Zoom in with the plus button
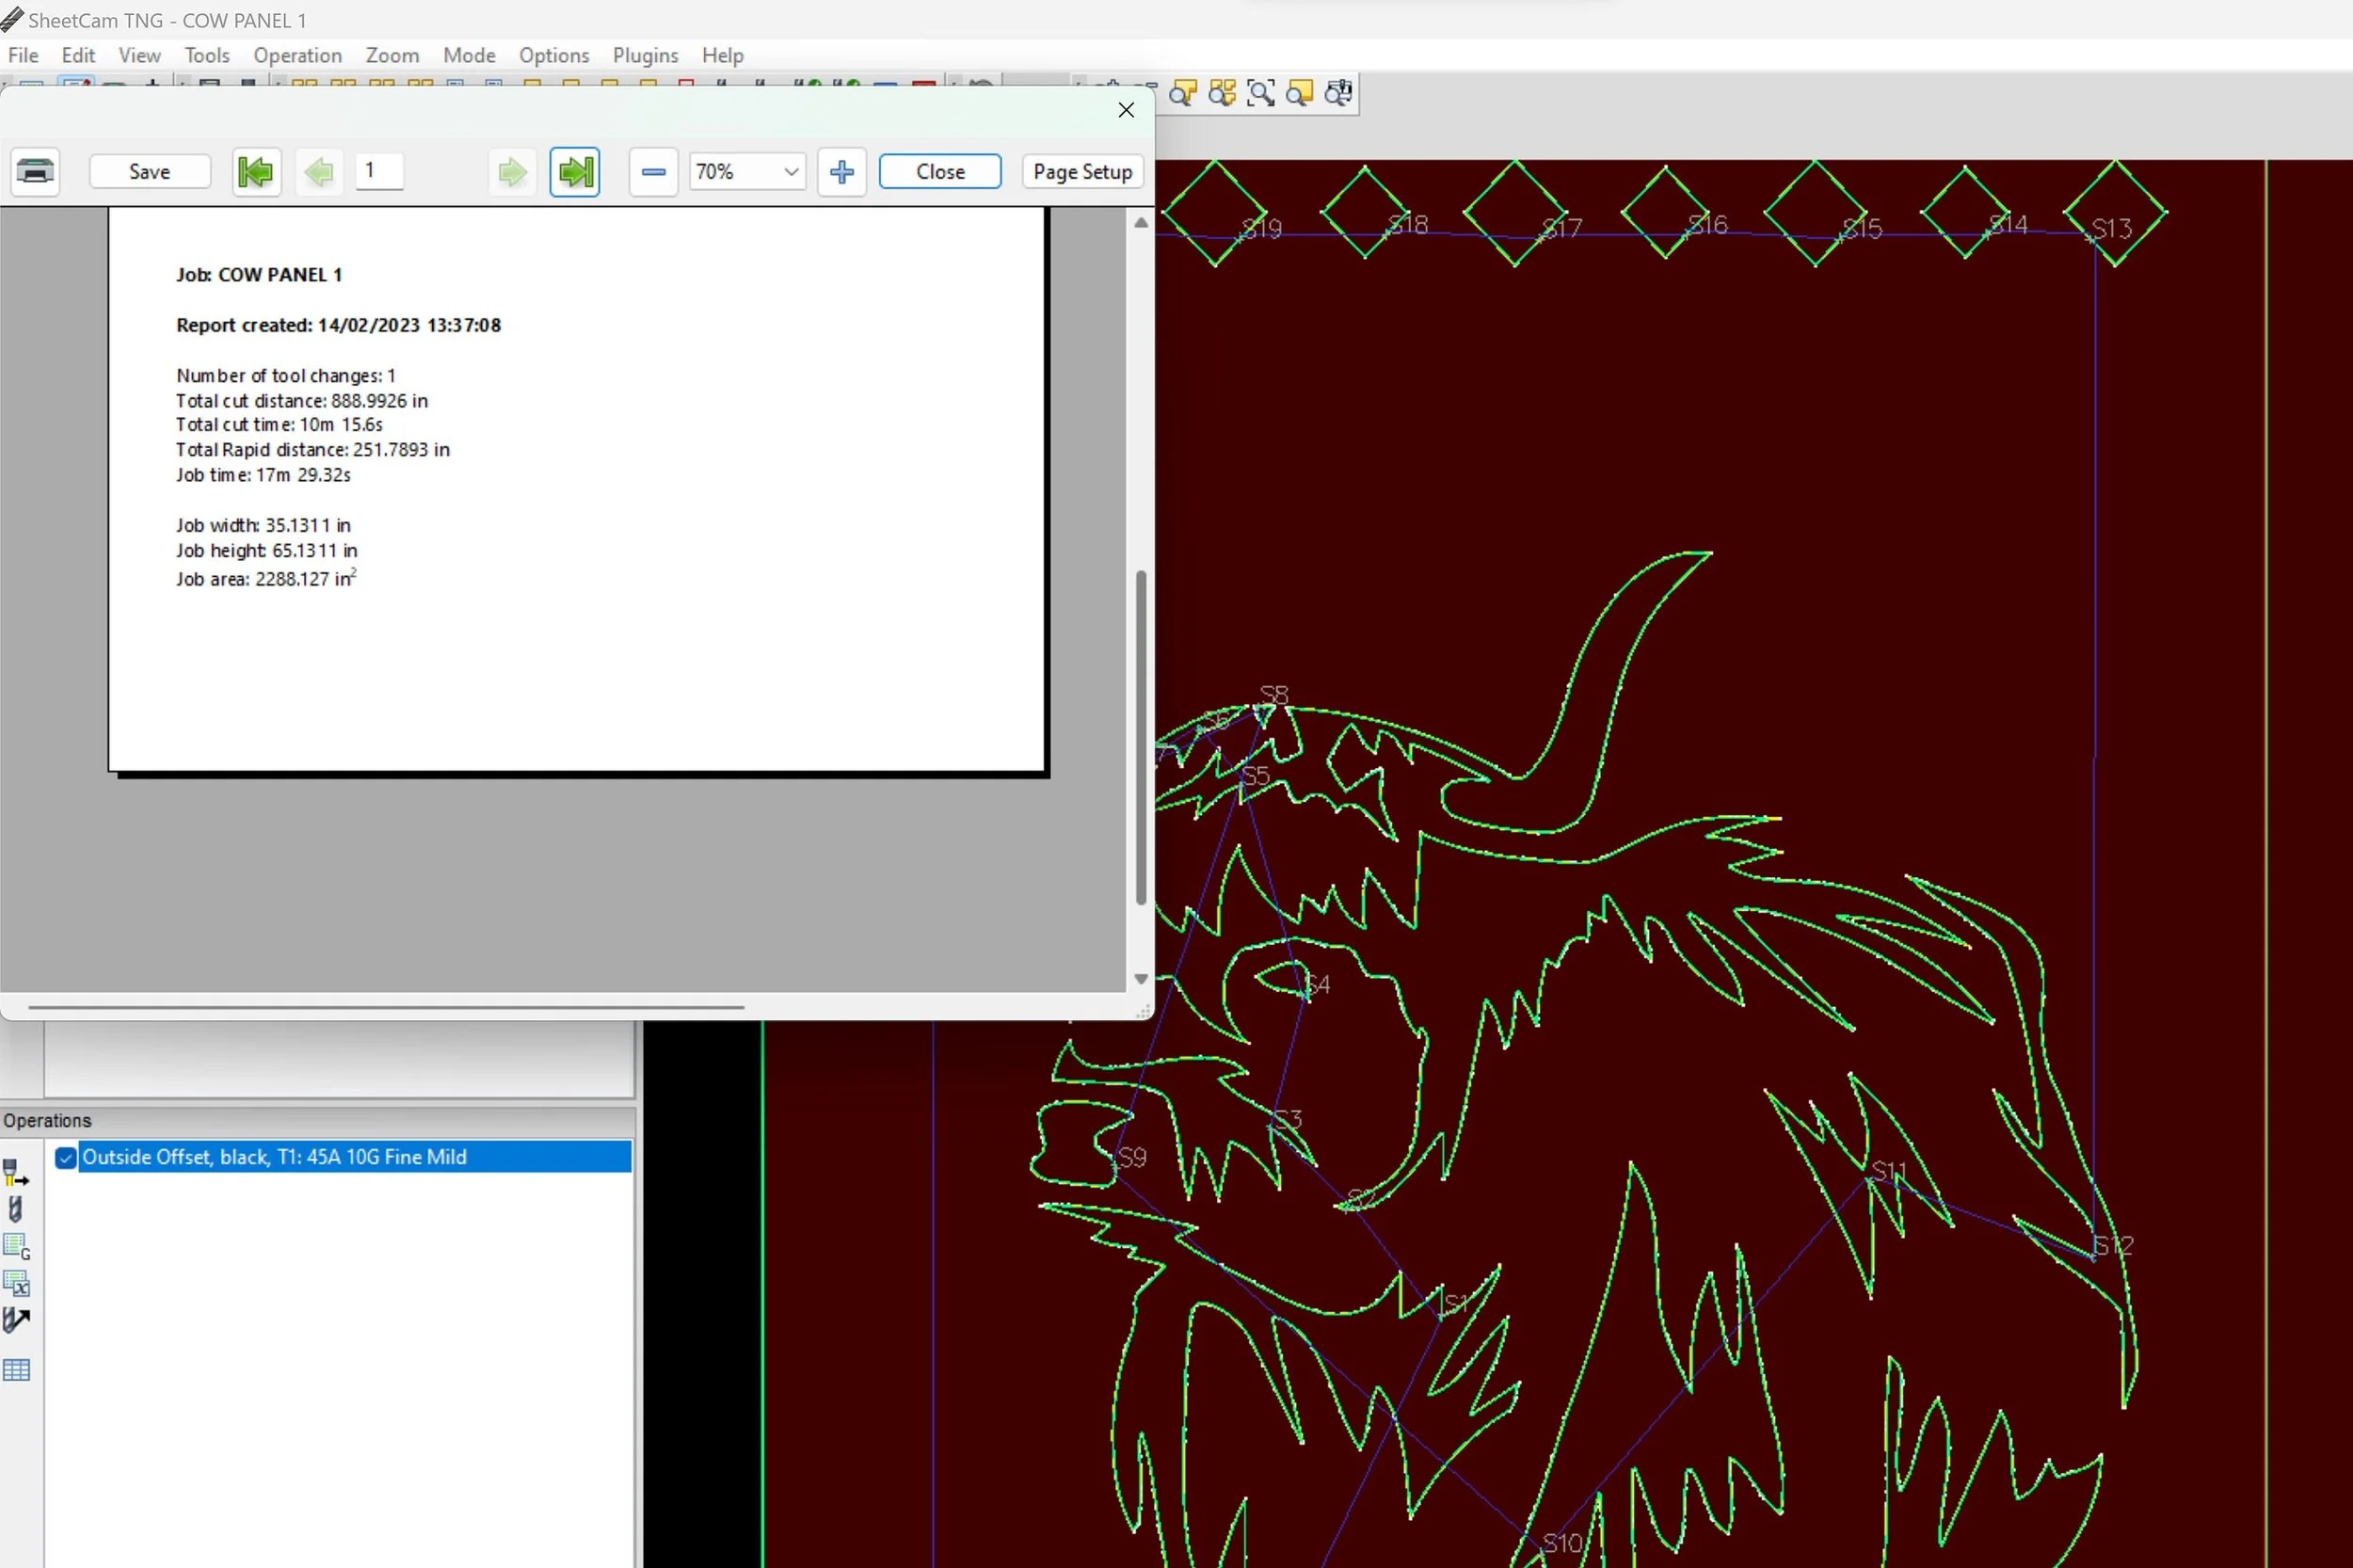Viewport: 2353px width, 1568px height. point(842,171)
